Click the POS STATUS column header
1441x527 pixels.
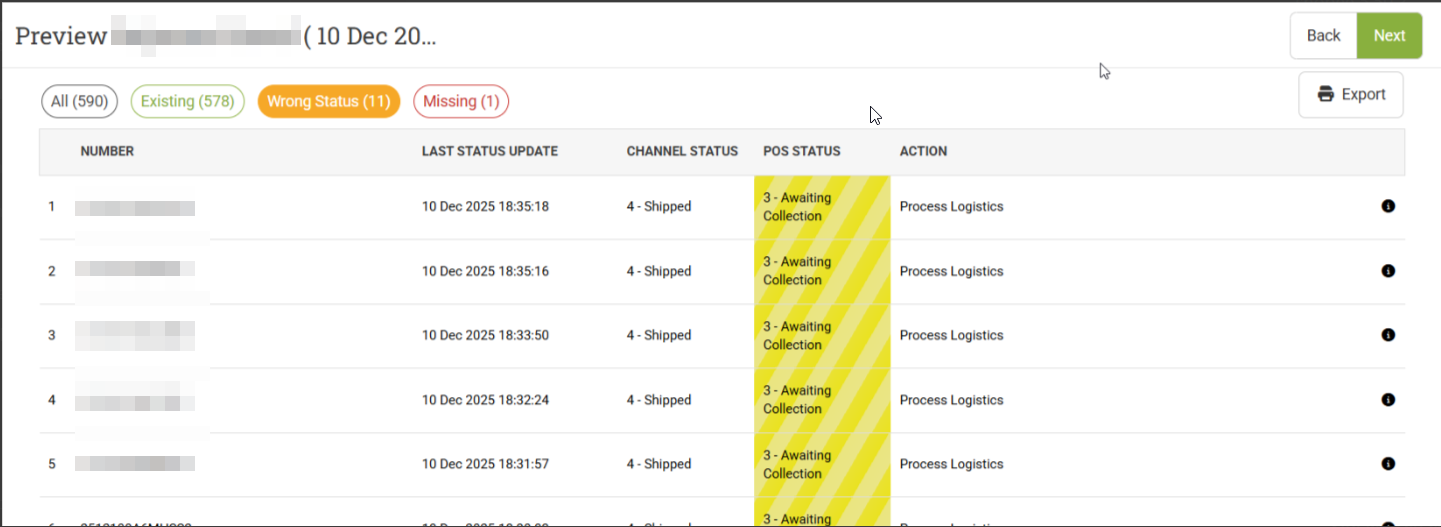[x=801, y=152]
